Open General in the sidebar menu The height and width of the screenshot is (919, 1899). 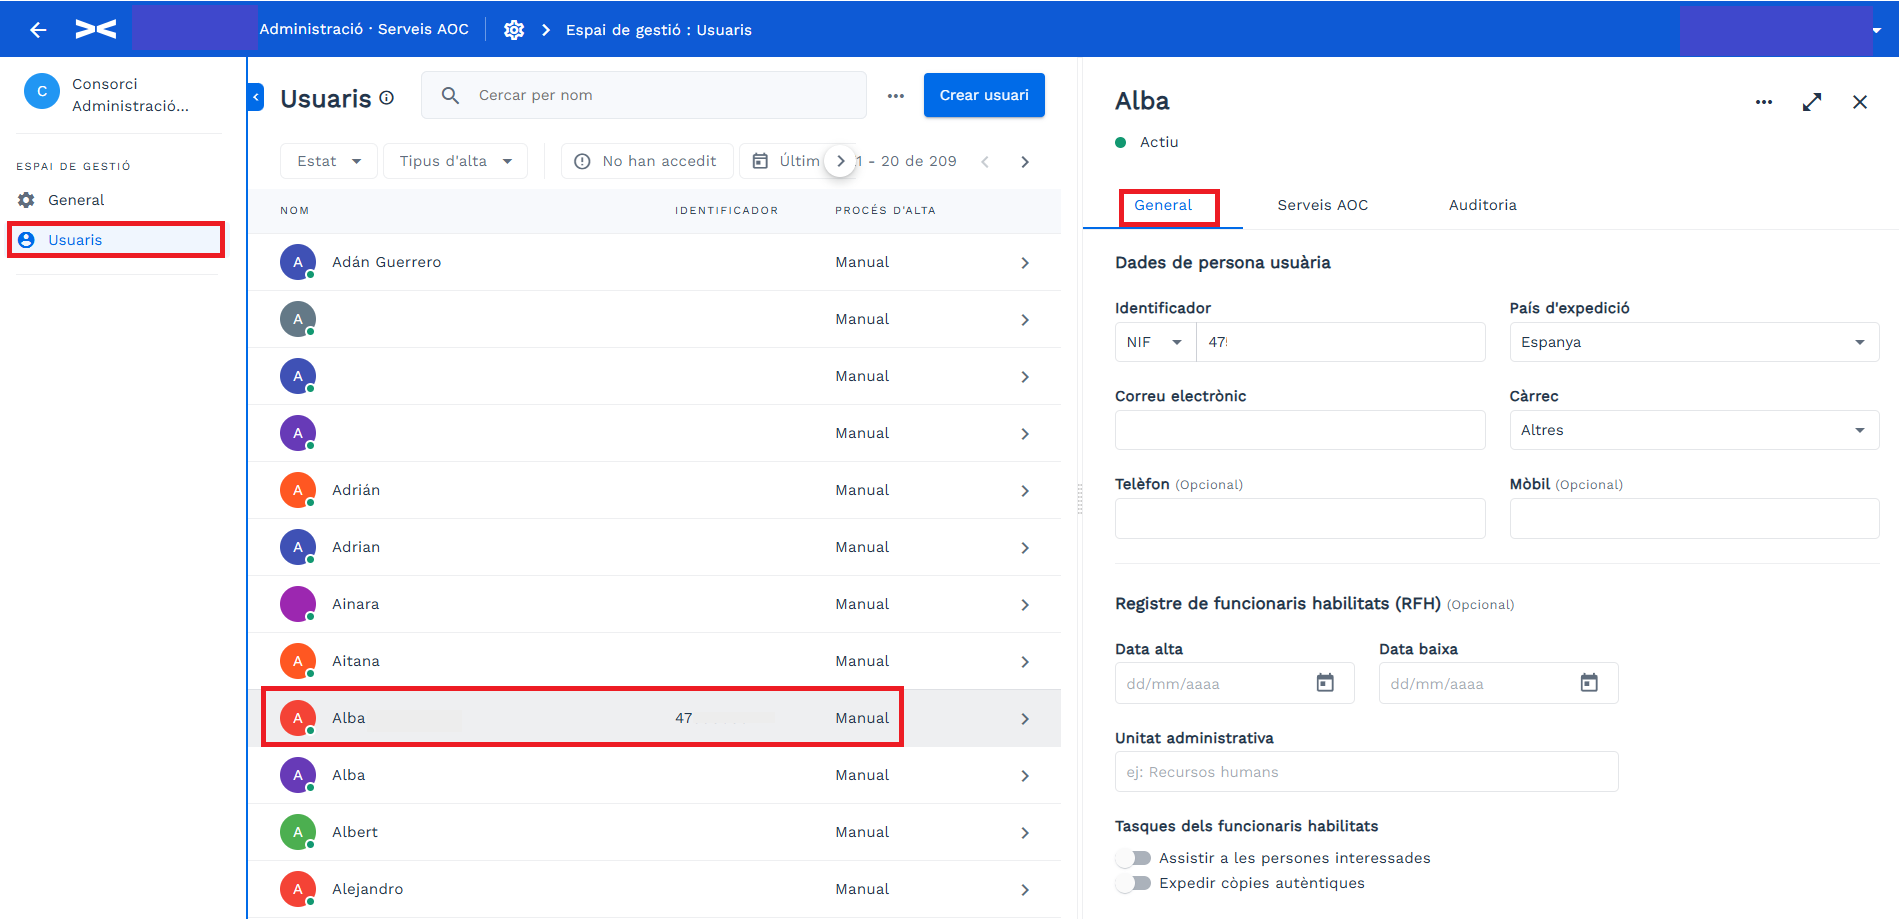pyautogui.click(x=76, y=200)
